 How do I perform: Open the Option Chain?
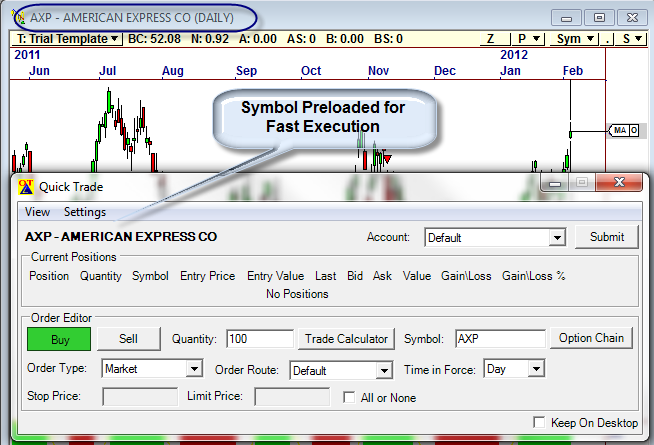point(591,338)
